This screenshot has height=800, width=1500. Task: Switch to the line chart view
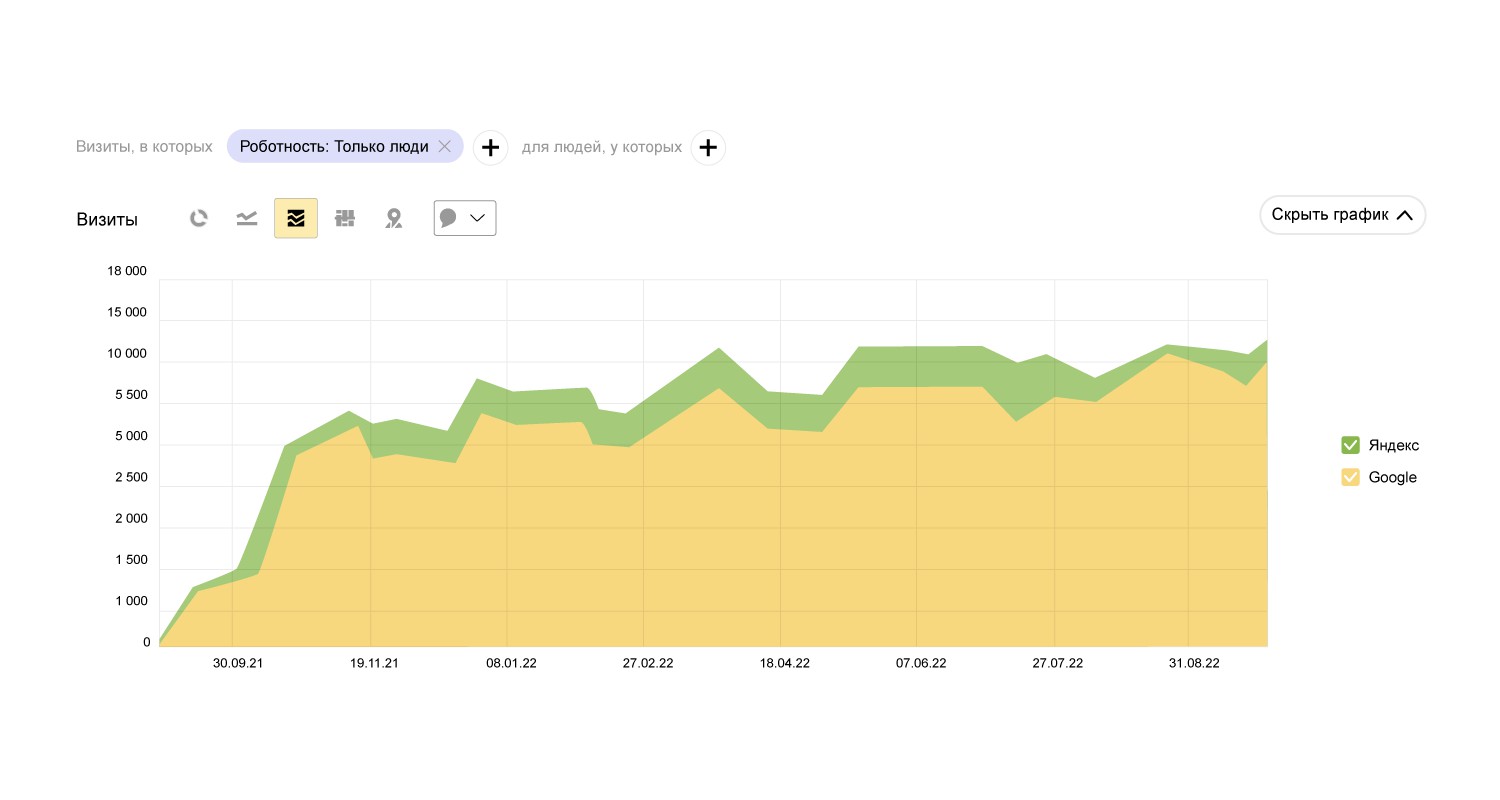pos(247,218)
